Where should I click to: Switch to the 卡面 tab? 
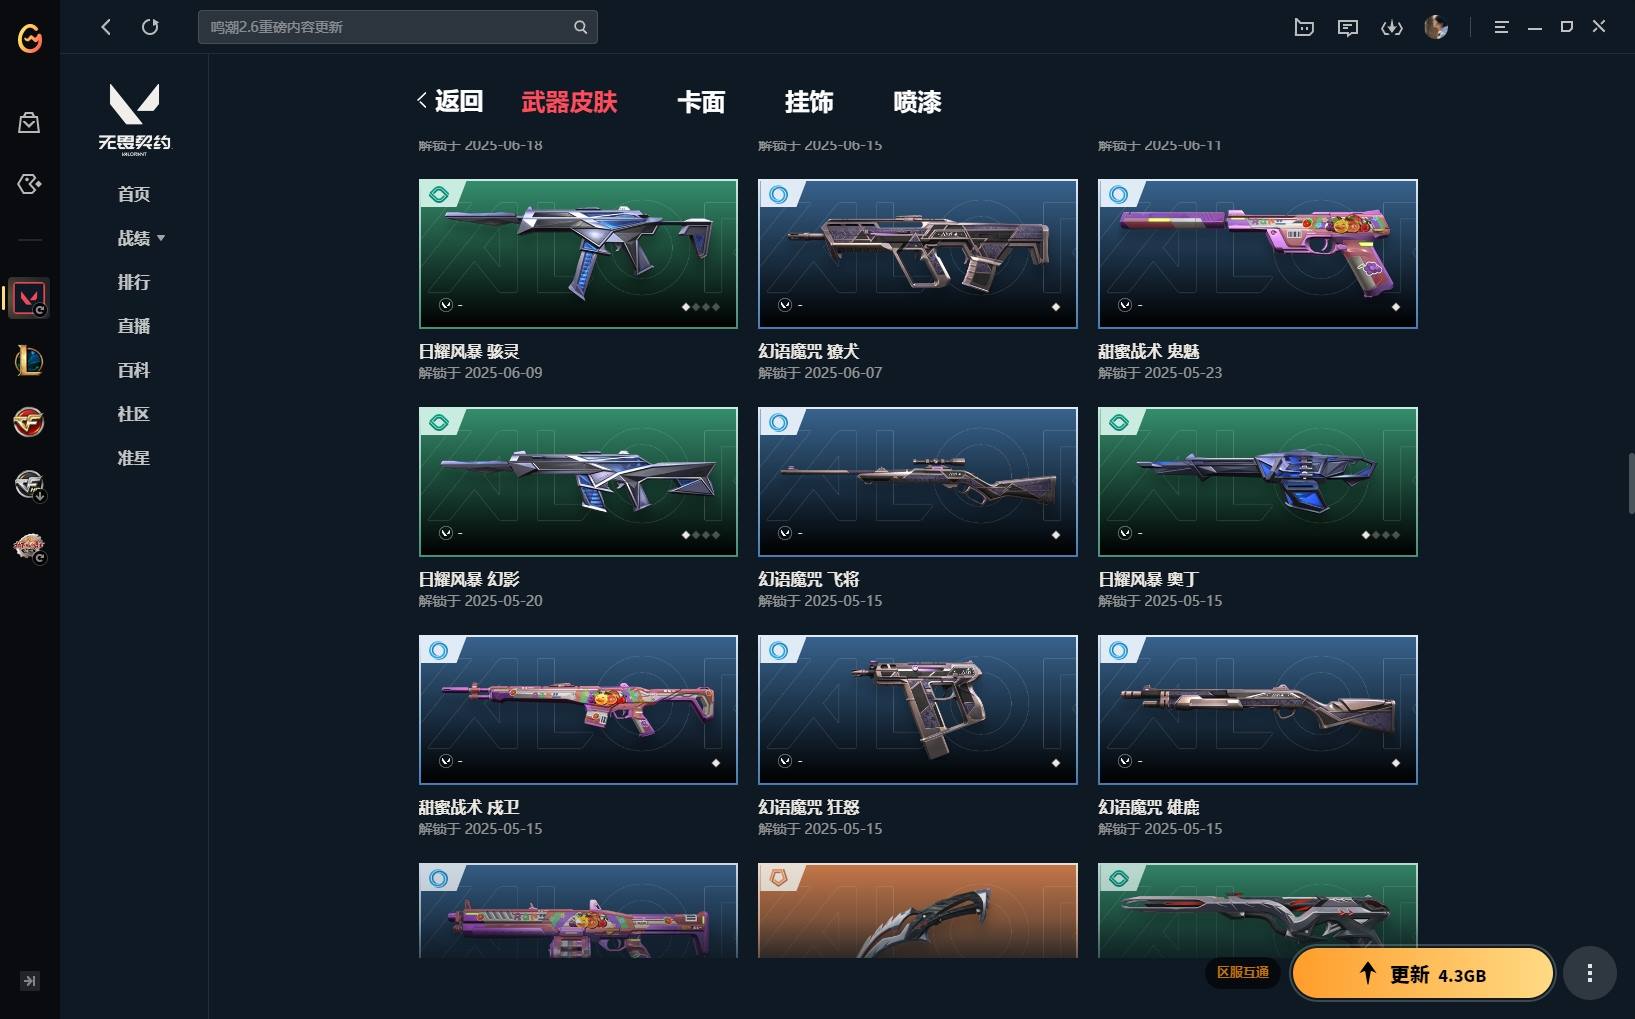pos(701,102)
